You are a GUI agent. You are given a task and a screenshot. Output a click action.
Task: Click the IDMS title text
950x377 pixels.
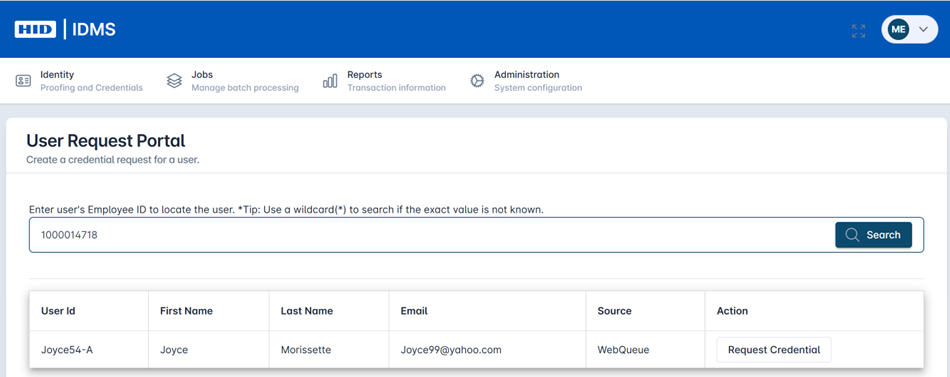(x=94, y=29)
